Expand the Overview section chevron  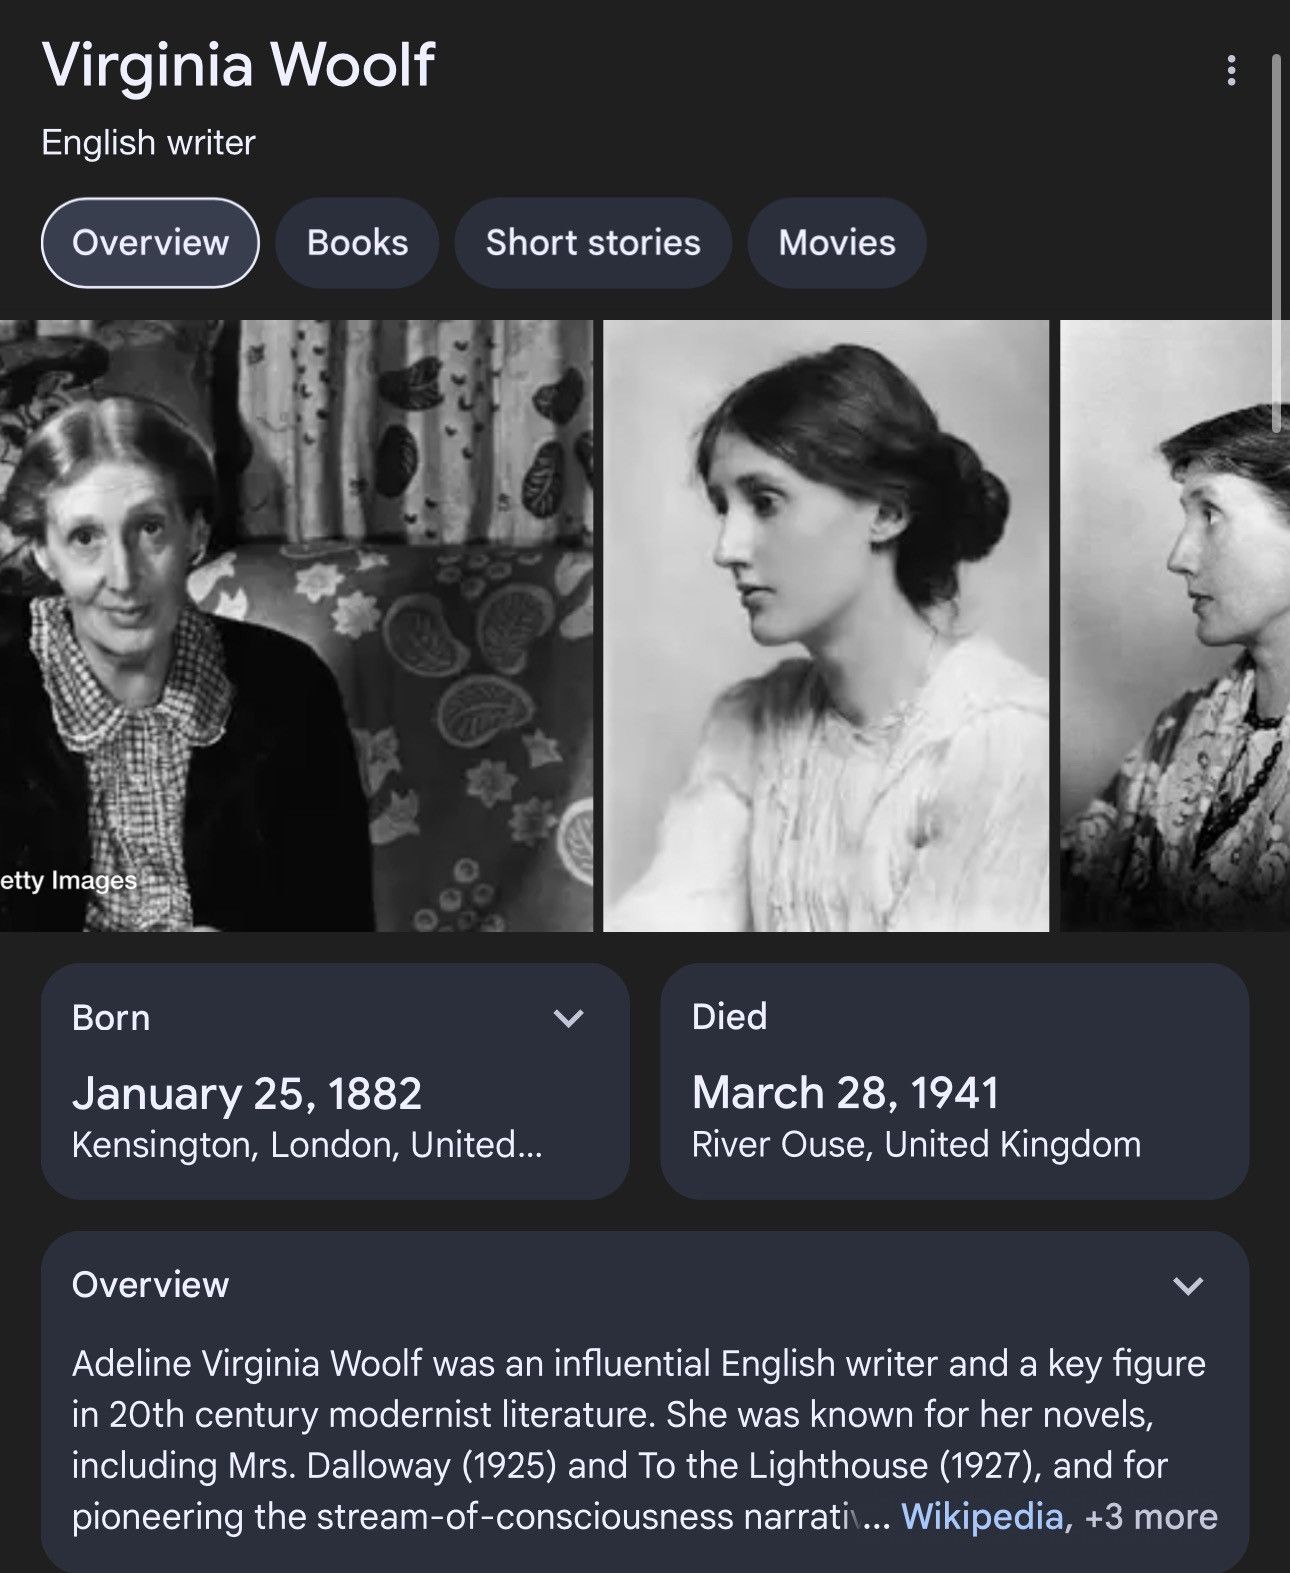point(1188,1285)
